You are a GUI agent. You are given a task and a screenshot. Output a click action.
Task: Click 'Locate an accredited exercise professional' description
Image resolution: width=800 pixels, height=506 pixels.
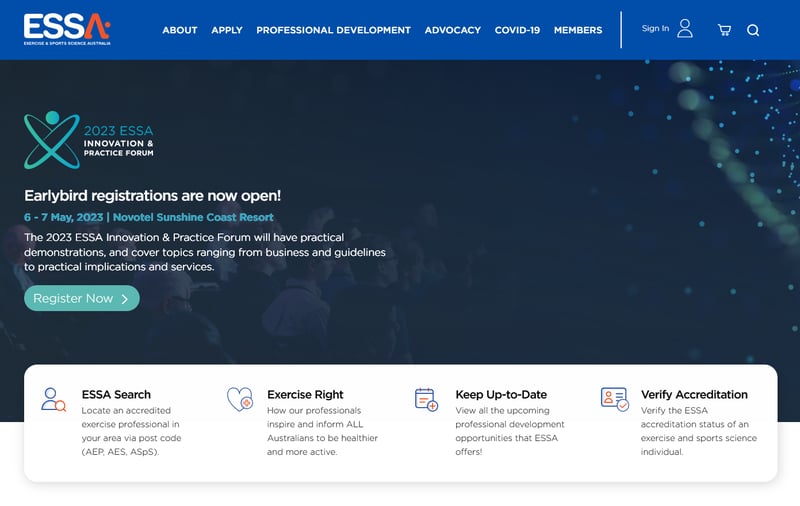131,431
